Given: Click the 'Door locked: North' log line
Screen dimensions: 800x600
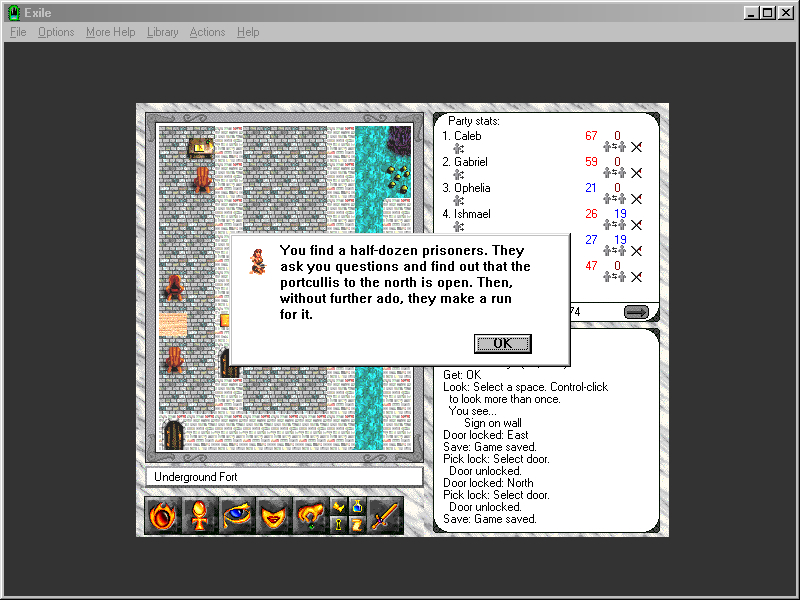Looking at the screenshot, I should tap(488, 483).
